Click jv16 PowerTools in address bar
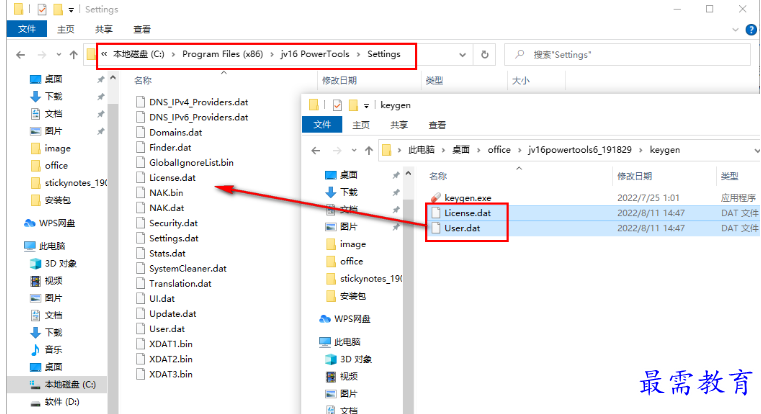This screenshot has width=761, height=414. click(x=315, y=54)
